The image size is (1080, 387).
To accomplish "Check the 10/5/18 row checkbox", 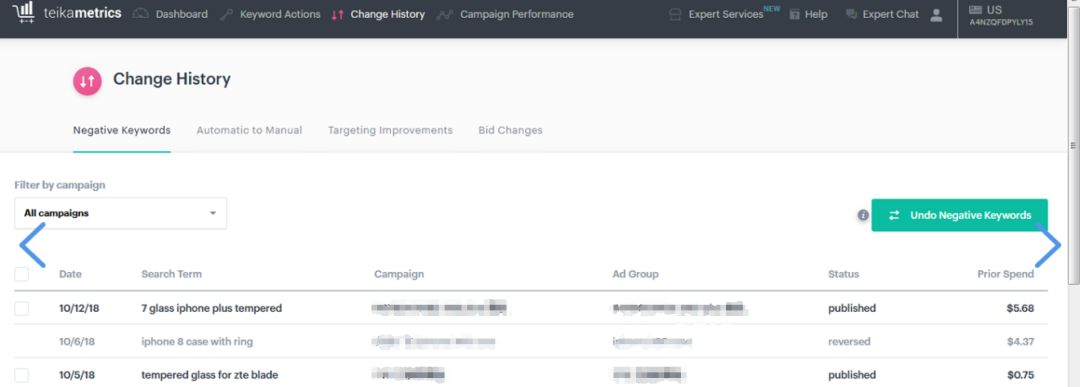I will [22, 375].
